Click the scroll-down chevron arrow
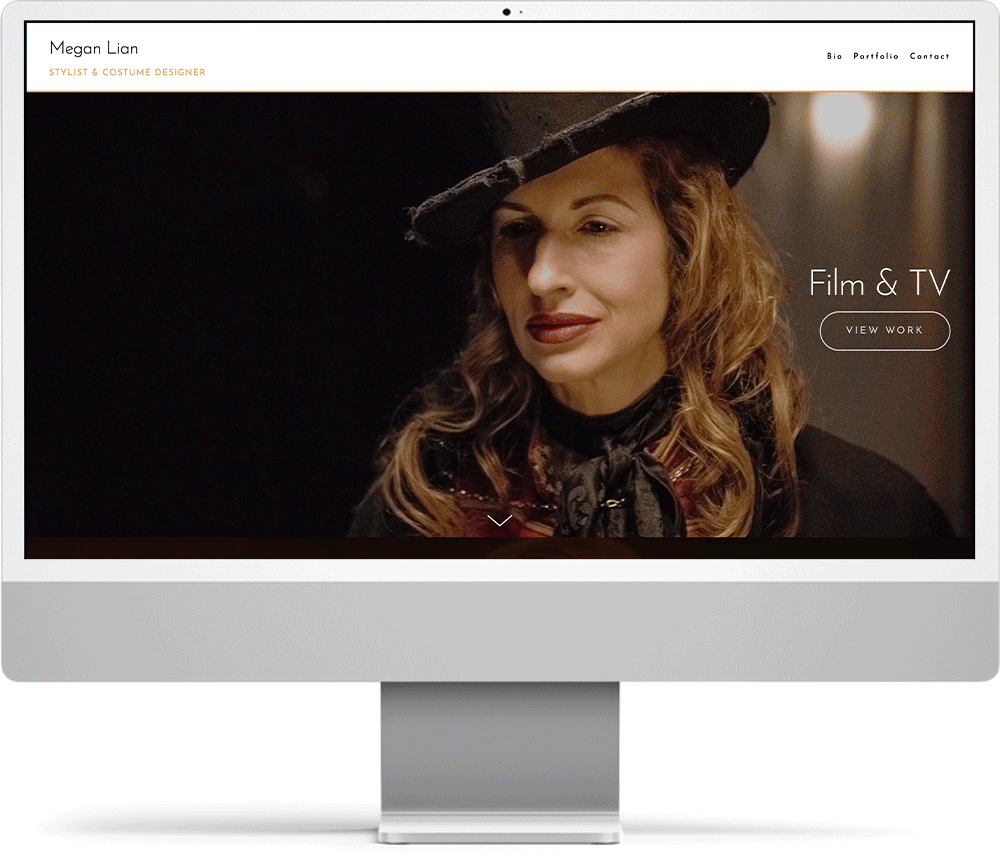 pyautogui.click(x=500, y=521)
